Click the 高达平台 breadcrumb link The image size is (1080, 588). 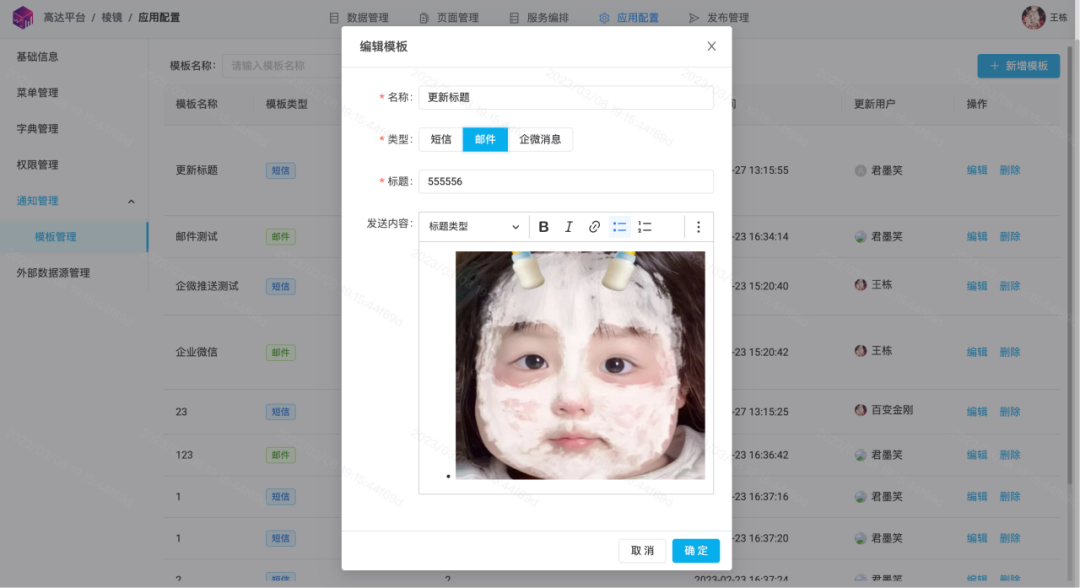64,17
